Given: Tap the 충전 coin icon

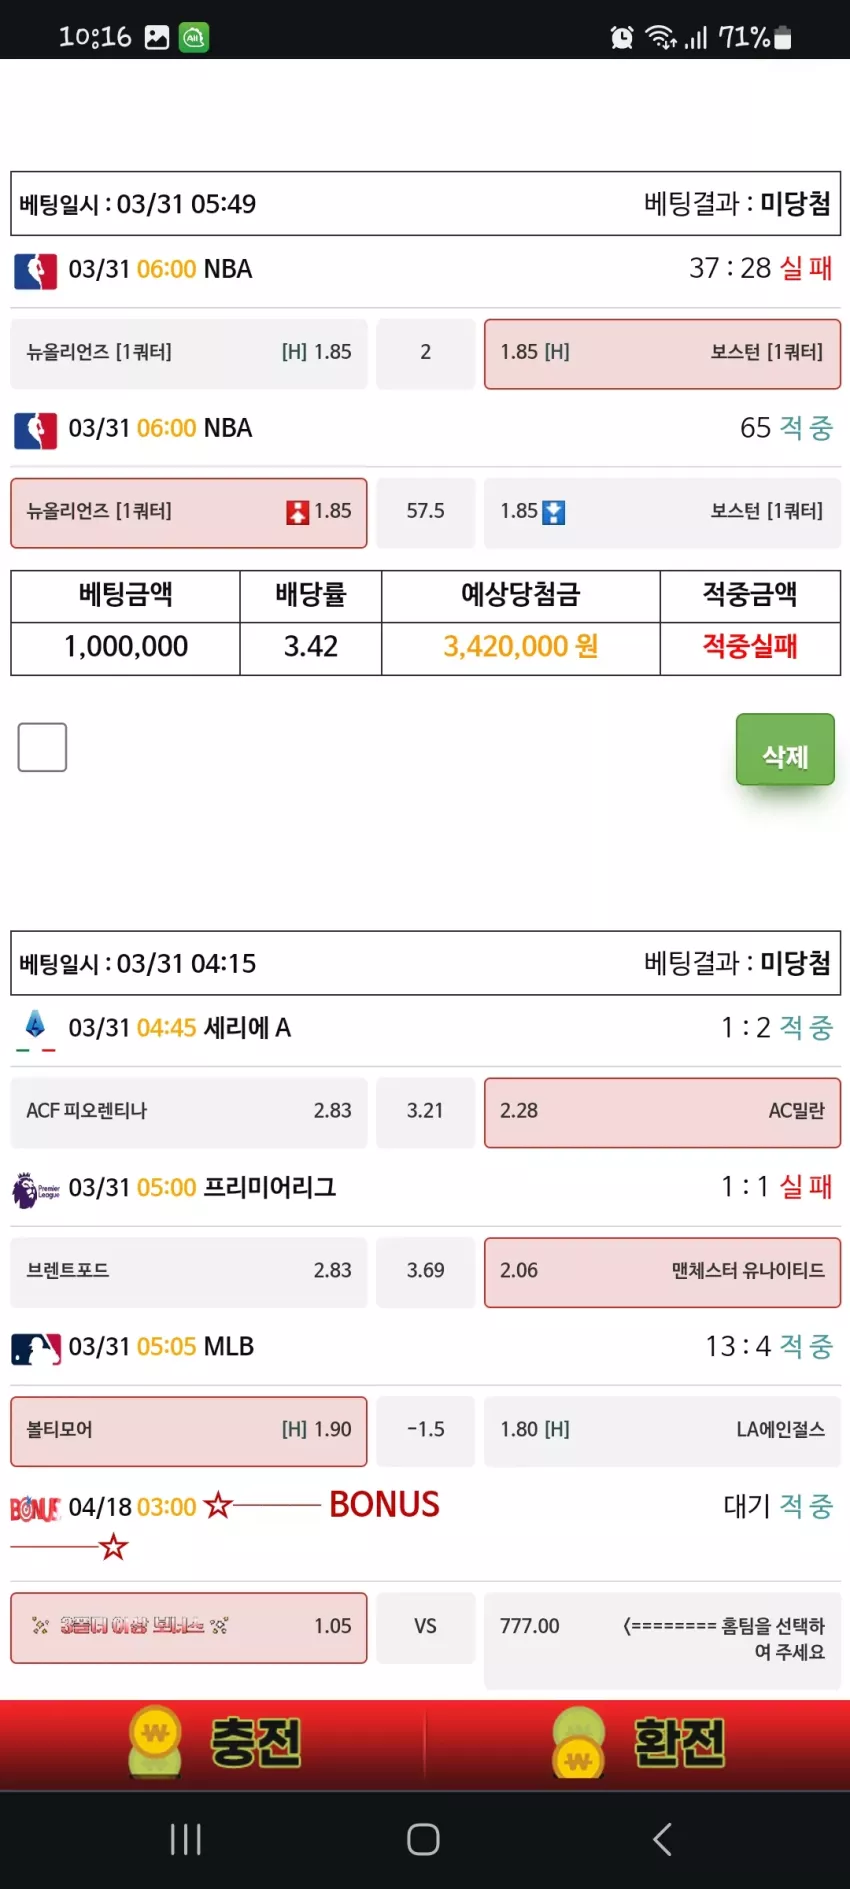Looking at the screenshot, I should (155, 1743).
